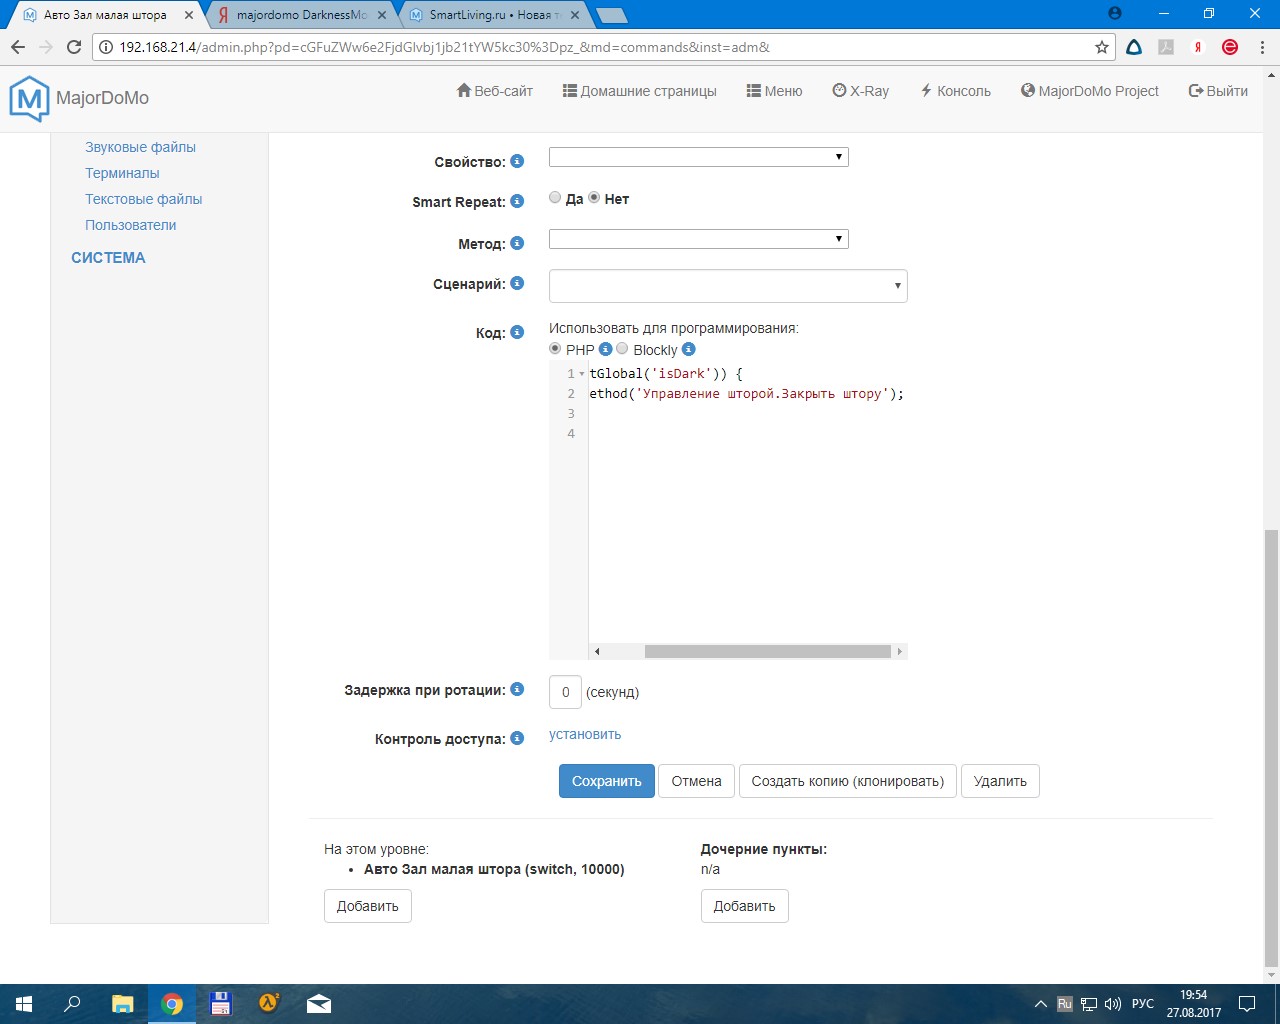
Task: Log out using Выйти
Action: (1218, 91)
